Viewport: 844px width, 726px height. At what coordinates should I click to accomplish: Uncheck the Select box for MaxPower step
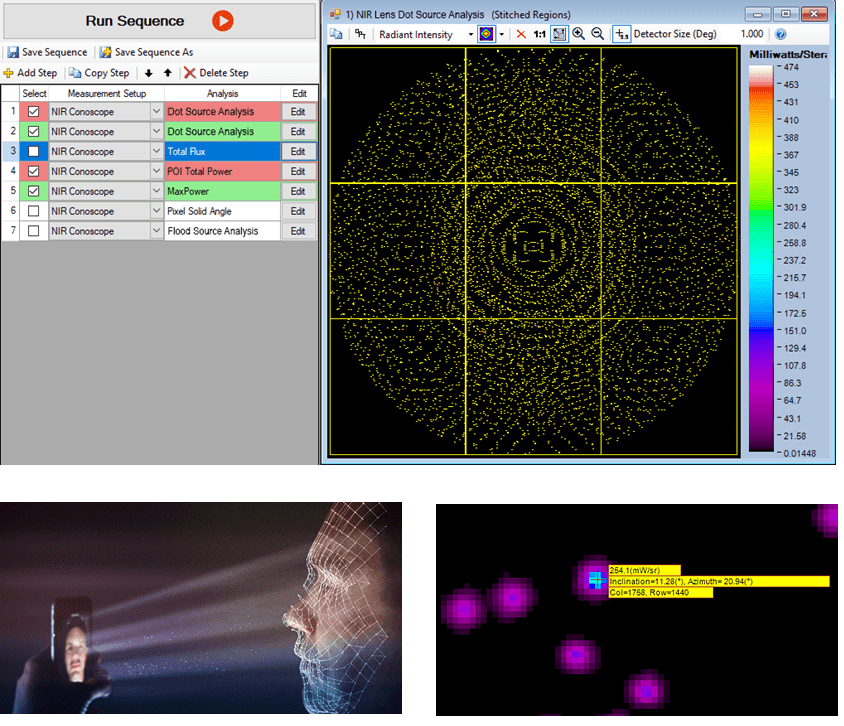(x=33, y=191)
